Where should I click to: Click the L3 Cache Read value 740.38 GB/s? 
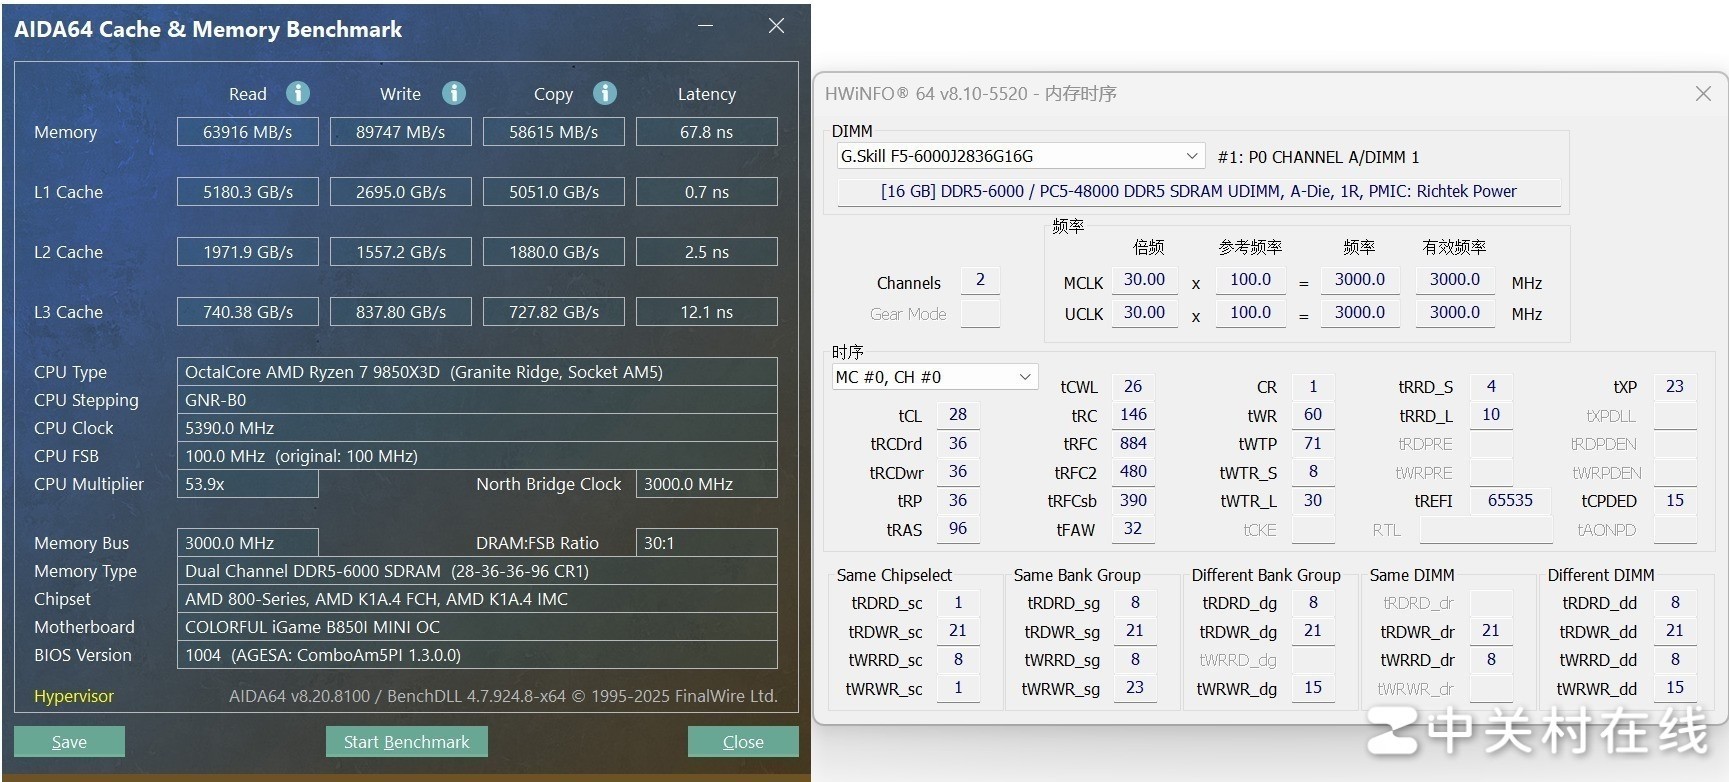click(248, 312)
